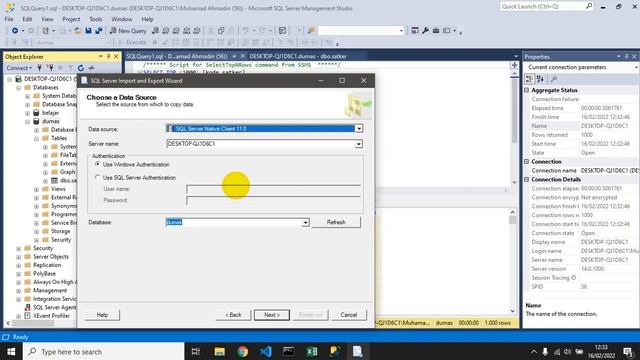Screen dimensions: 640x360
Task: Click the dumas database cylinder icon
Action: click(x=36, y=121)
